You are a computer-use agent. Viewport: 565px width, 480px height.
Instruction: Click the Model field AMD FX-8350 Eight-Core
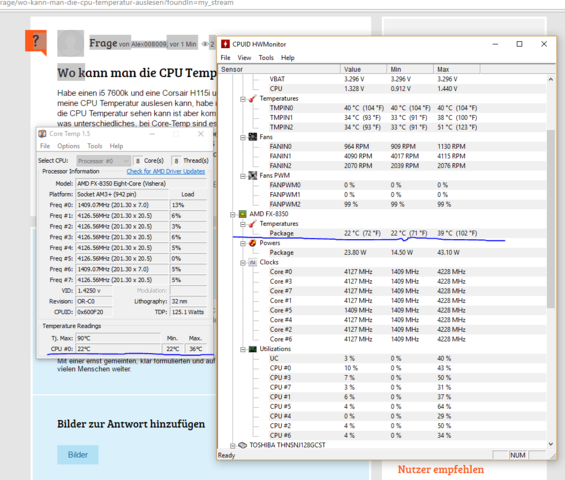(x=142, y=183)
